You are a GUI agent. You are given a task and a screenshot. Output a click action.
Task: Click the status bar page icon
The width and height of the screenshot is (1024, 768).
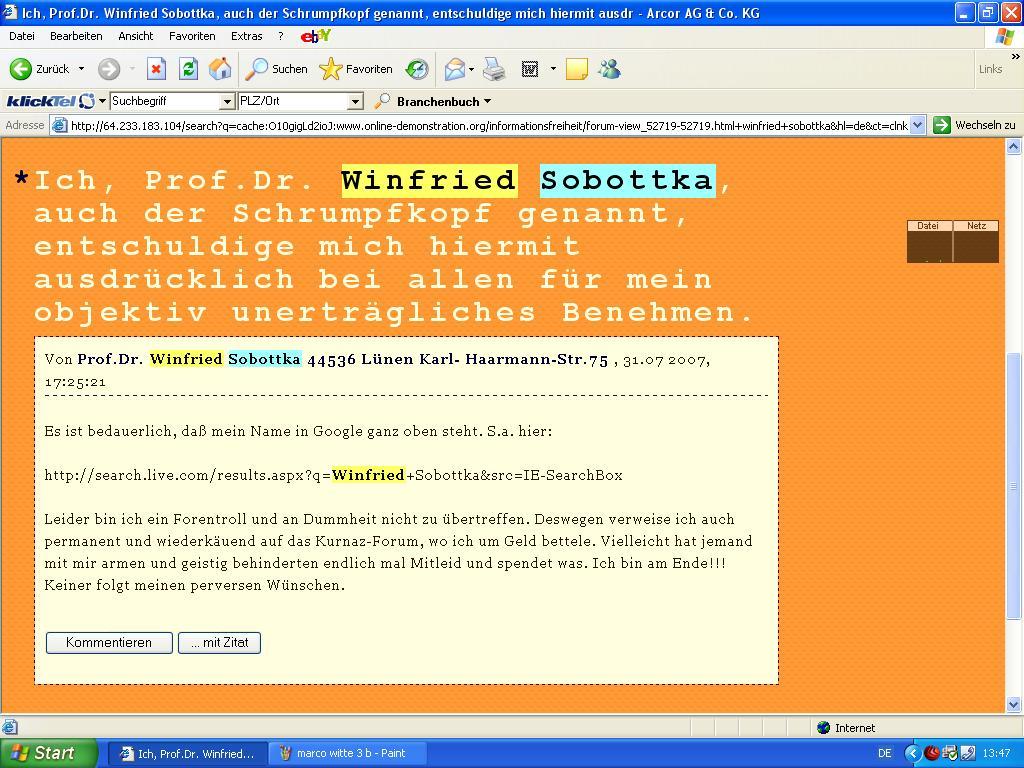pos(9,727)
